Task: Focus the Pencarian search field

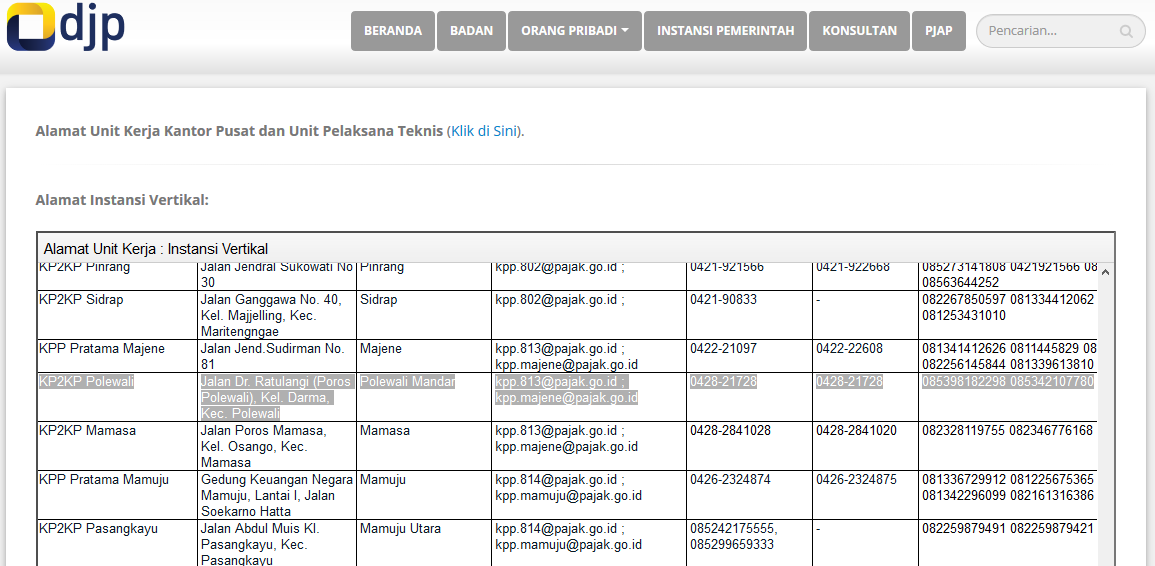Action: pyautogui.click(x=1050, y=31)
